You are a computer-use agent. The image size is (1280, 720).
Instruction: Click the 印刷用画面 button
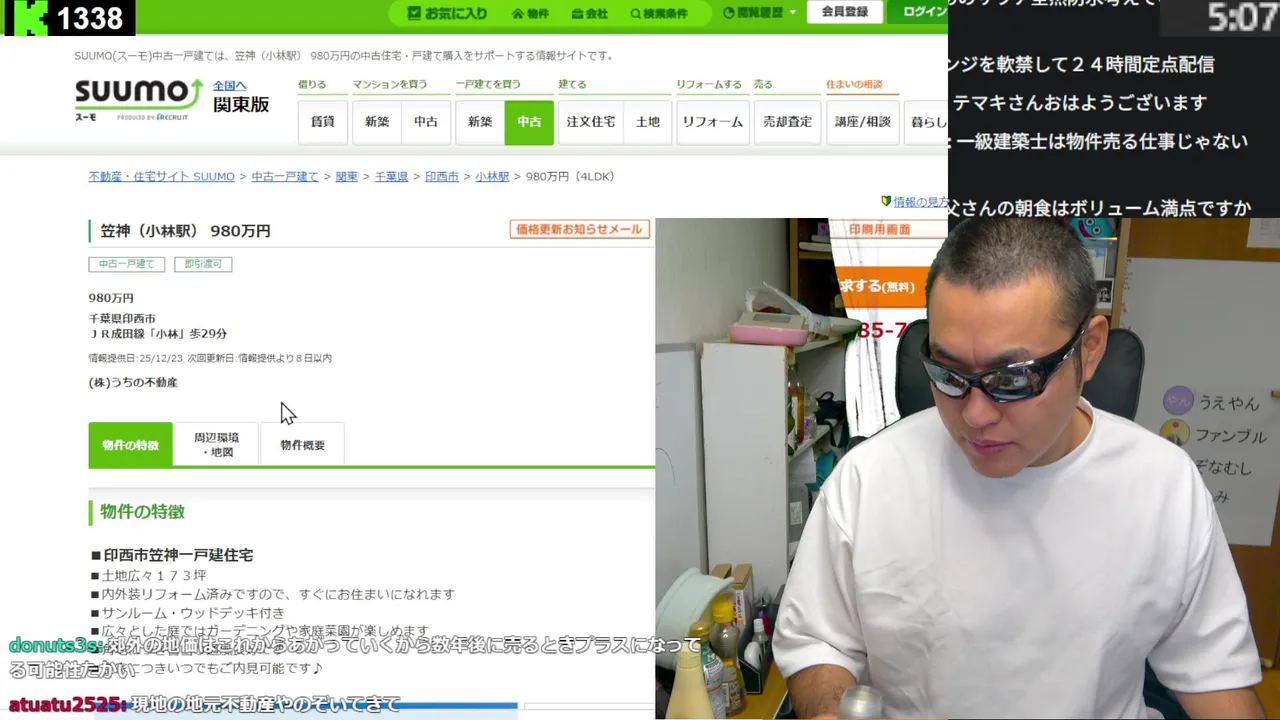[880, 229]
